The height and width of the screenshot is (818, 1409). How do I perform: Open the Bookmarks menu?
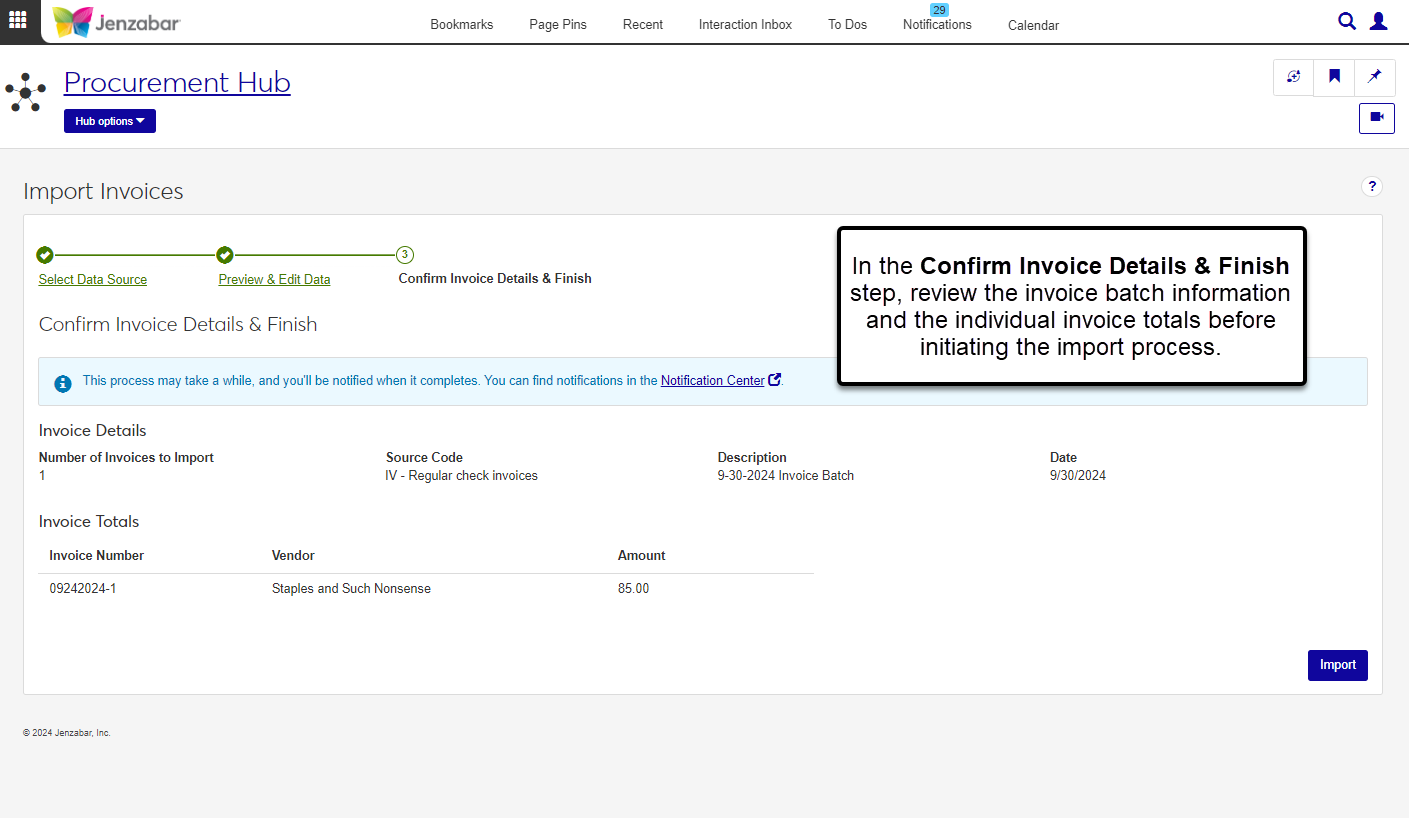click(461, 25)
